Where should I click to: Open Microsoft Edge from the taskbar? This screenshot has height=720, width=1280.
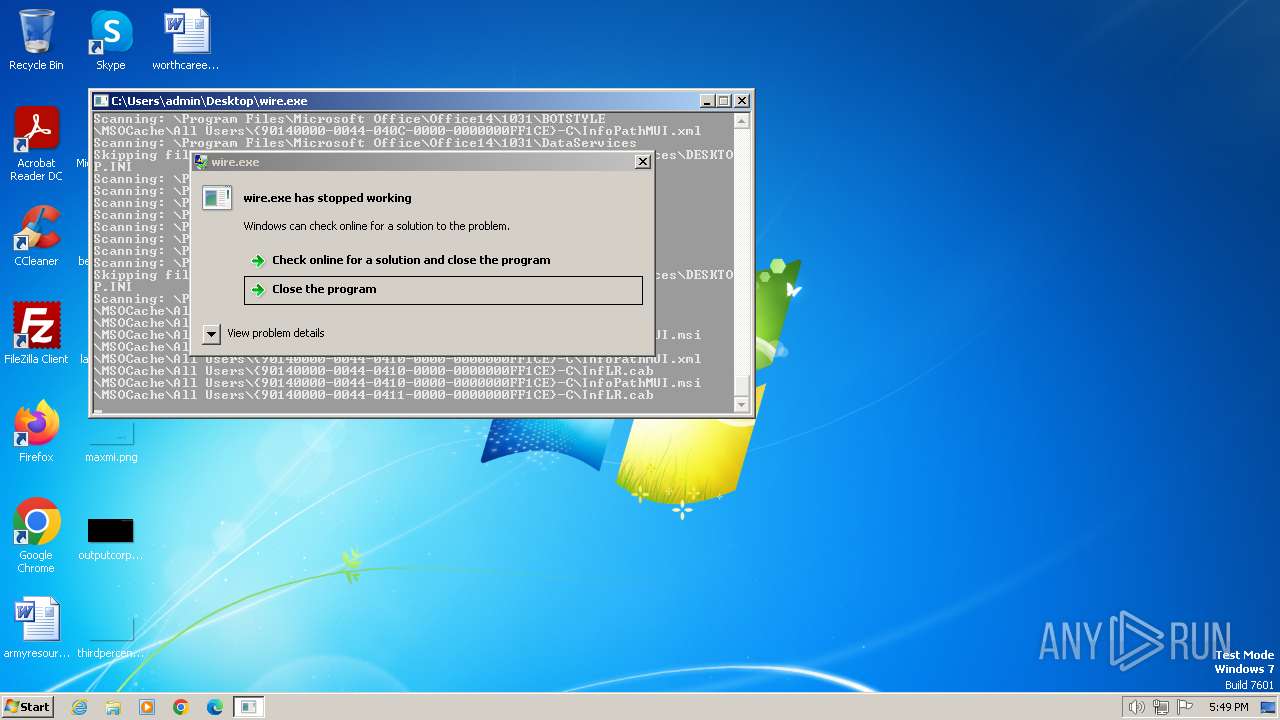(x=215, y=707)
